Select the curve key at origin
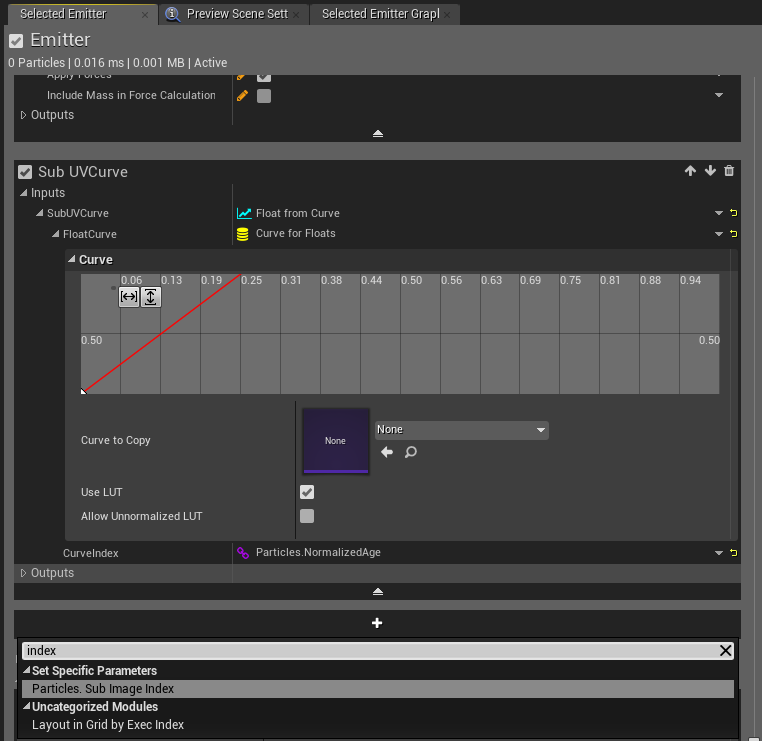 pos(83,391)
